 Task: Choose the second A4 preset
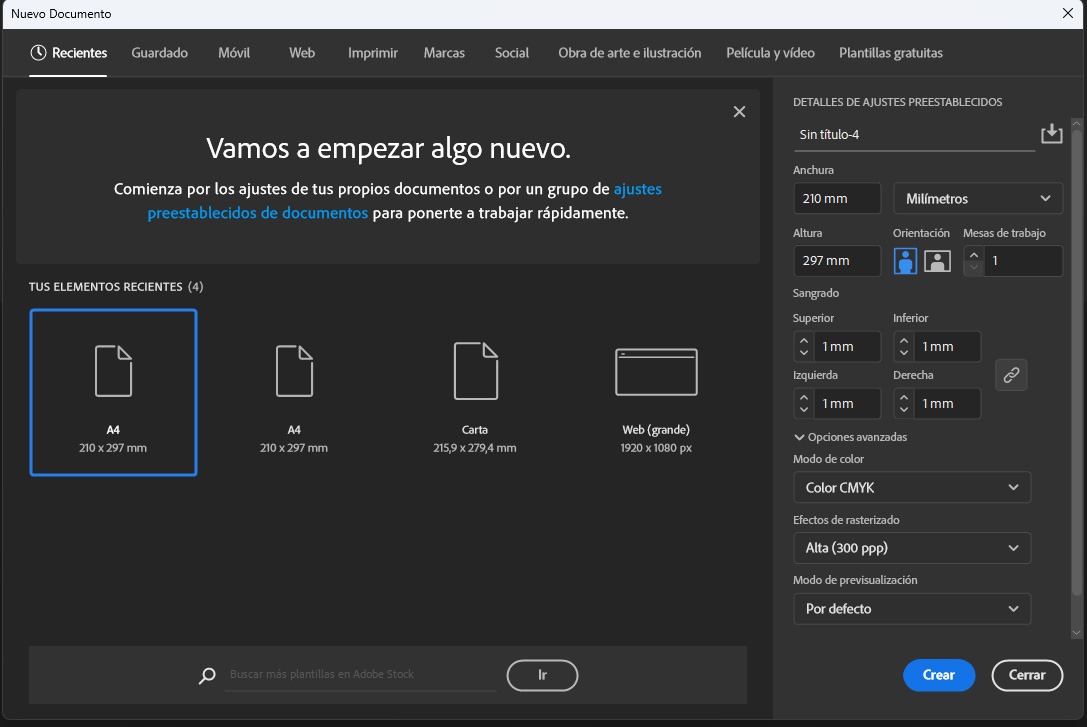[x=294, y=393]
